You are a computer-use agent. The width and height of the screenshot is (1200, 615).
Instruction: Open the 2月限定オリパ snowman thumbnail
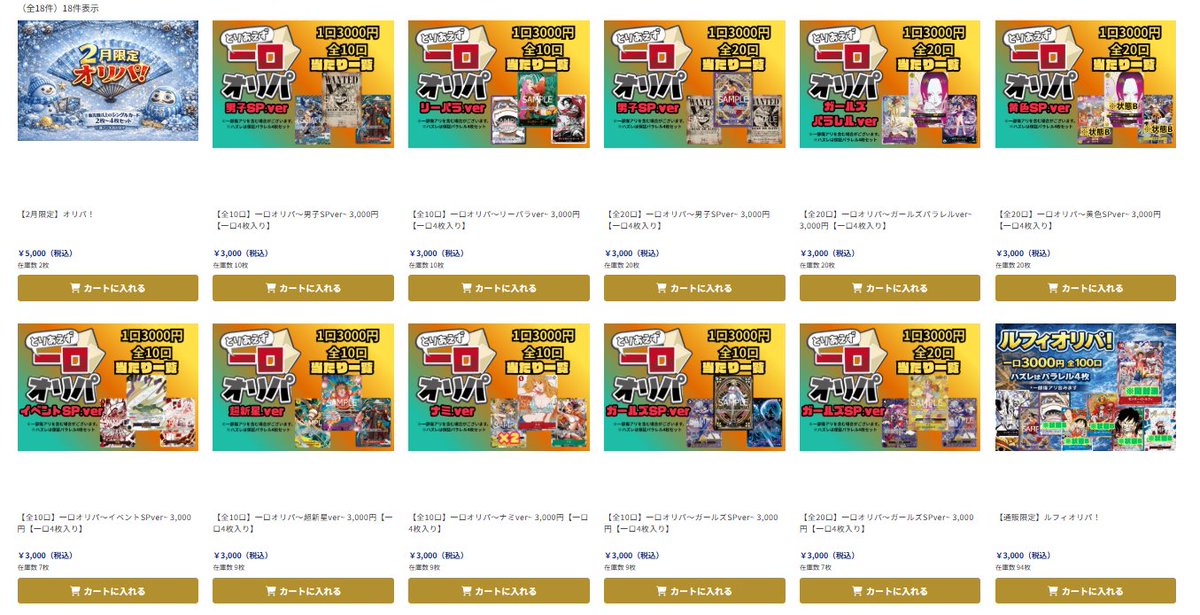[108, 80]
